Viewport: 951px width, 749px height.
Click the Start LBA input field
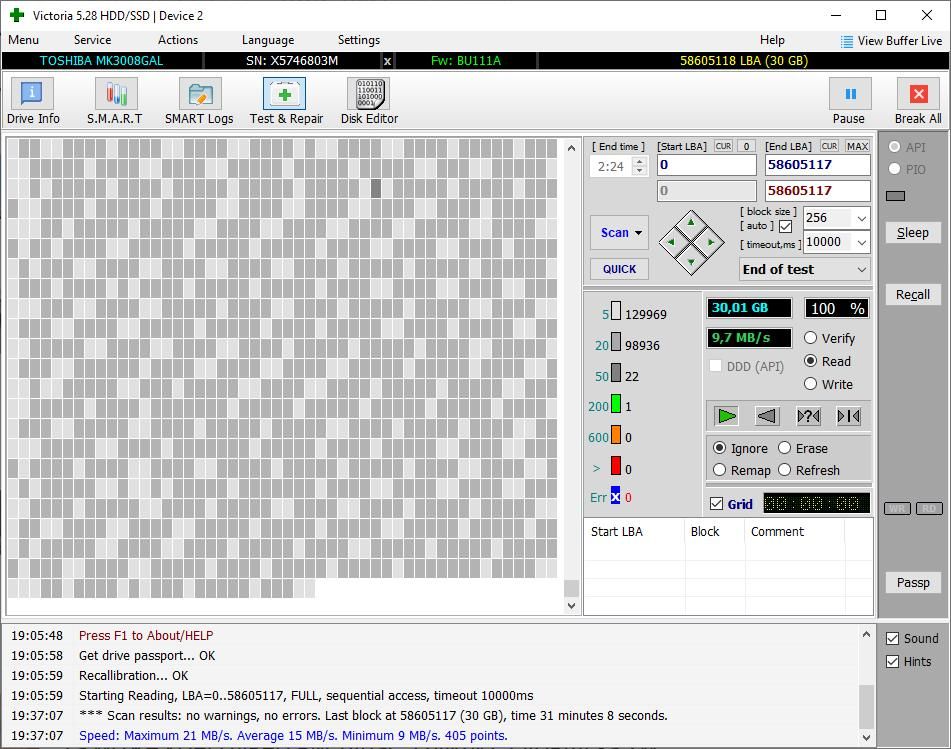click(x=707, y=165)
